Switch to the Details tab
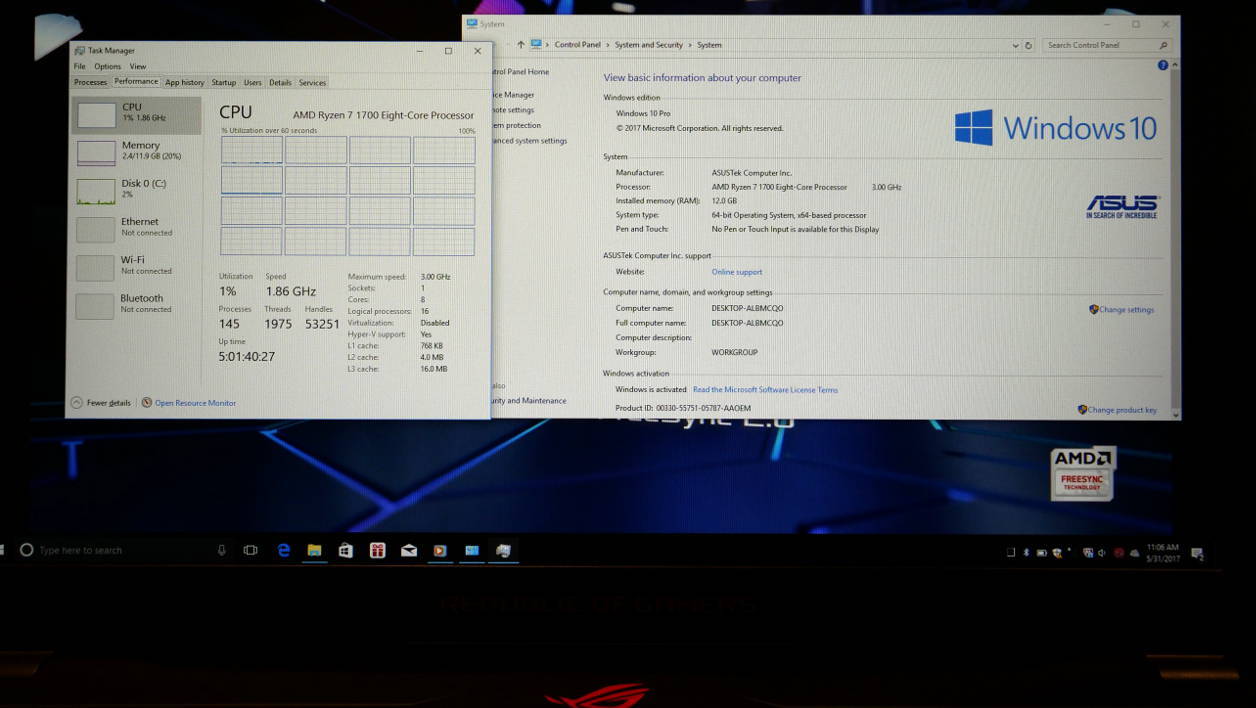 (x=280, y=83)
